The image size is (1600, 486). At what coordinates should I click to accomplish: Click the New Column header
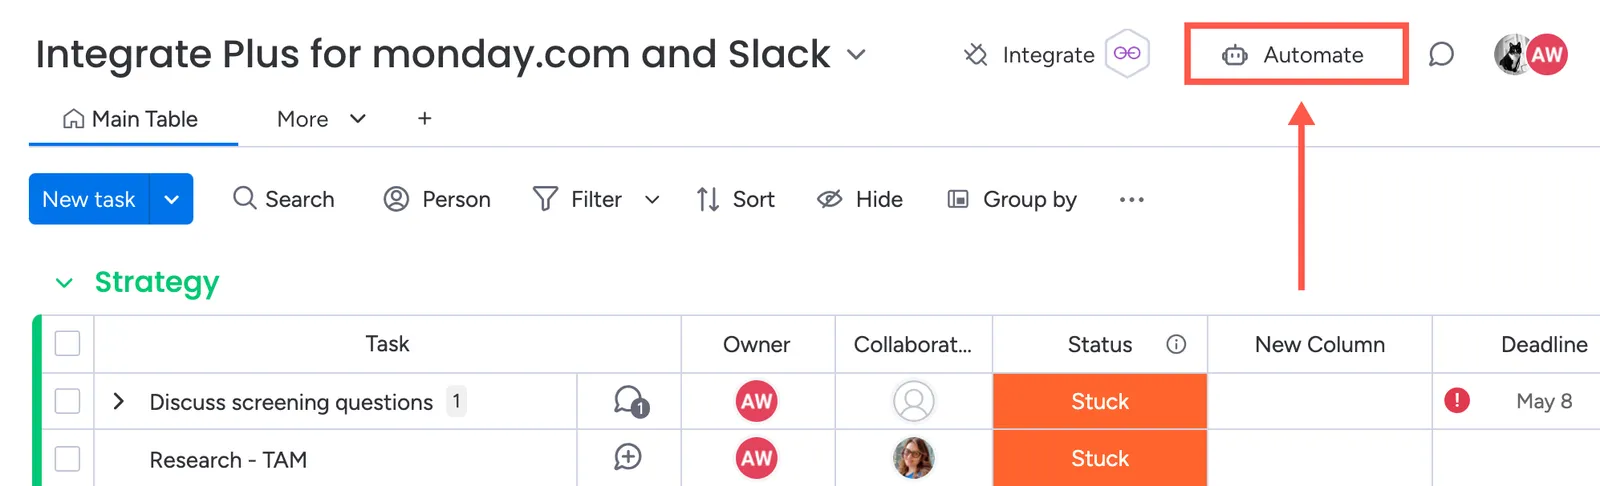(x=1320, y=344)
